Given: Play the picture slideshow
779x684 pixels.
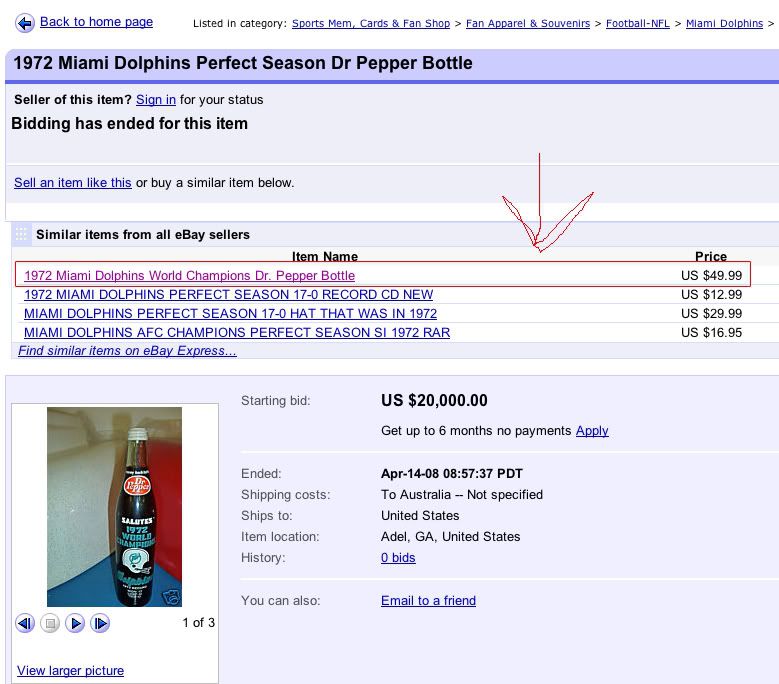Looking at the screenshot, I should tap(75, 623).
